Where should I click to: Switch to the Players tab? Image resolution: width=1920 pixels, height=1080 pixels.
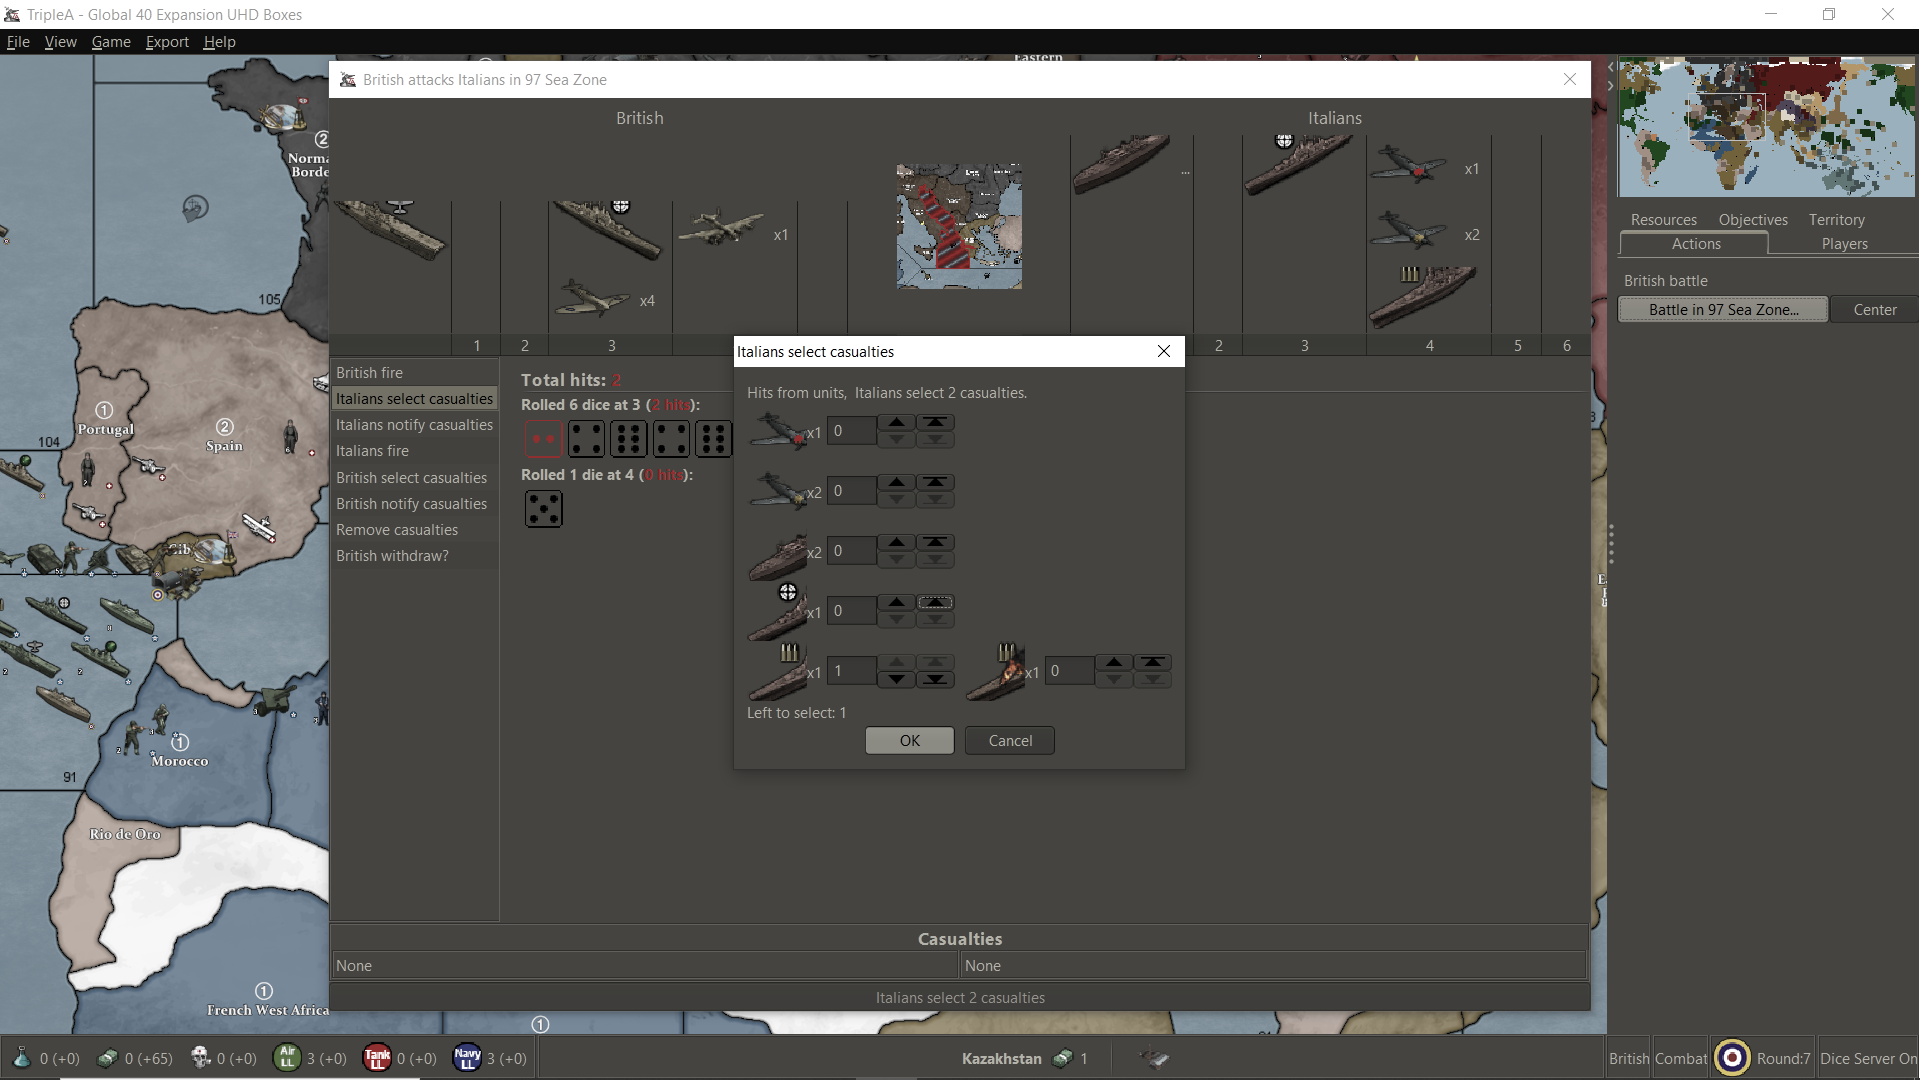click(1844, 244)
